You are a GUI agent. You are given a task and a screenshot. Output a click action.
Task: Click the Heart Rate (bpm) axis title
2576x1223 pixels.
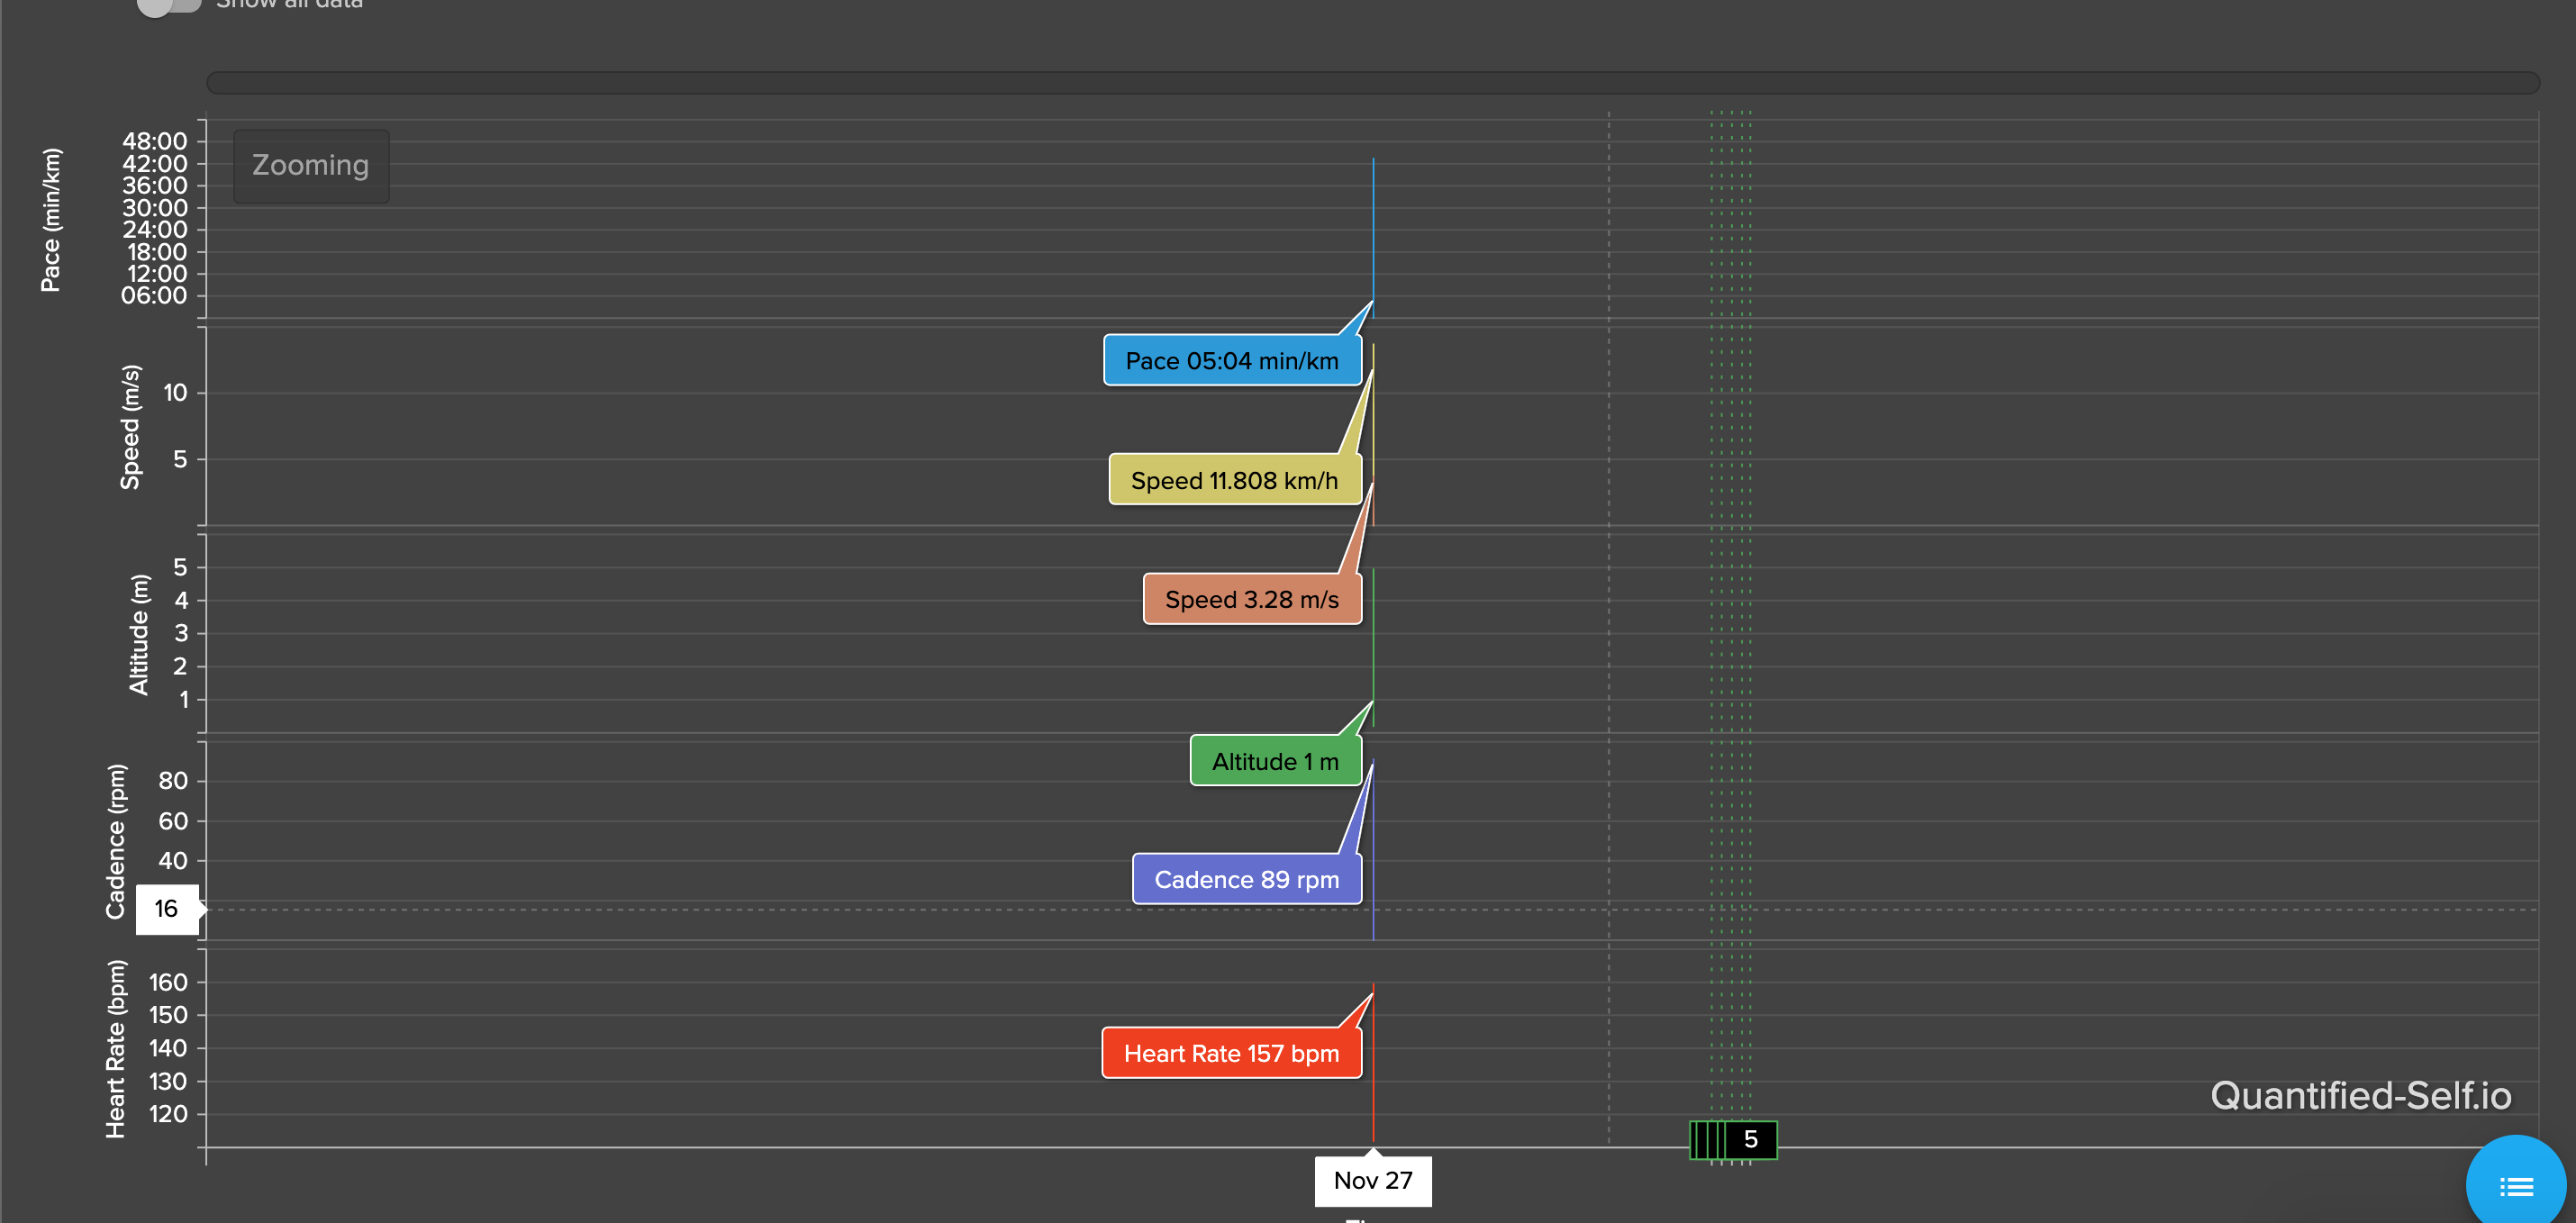click(116, 1048)
